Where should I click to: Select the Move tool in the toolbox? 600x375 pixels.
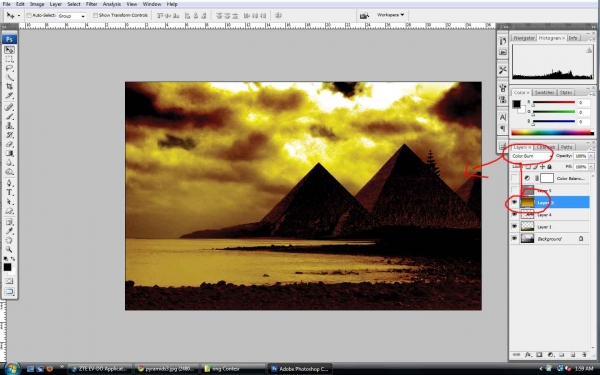[x=9, y=50]
